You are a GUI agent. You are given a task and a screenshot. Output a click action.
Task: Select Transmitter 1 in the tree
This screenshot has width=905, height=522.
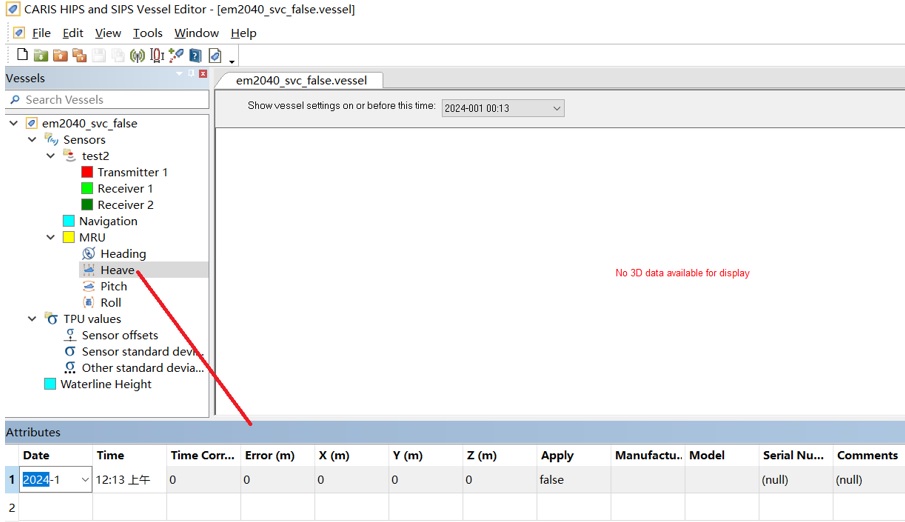point(132,172)
